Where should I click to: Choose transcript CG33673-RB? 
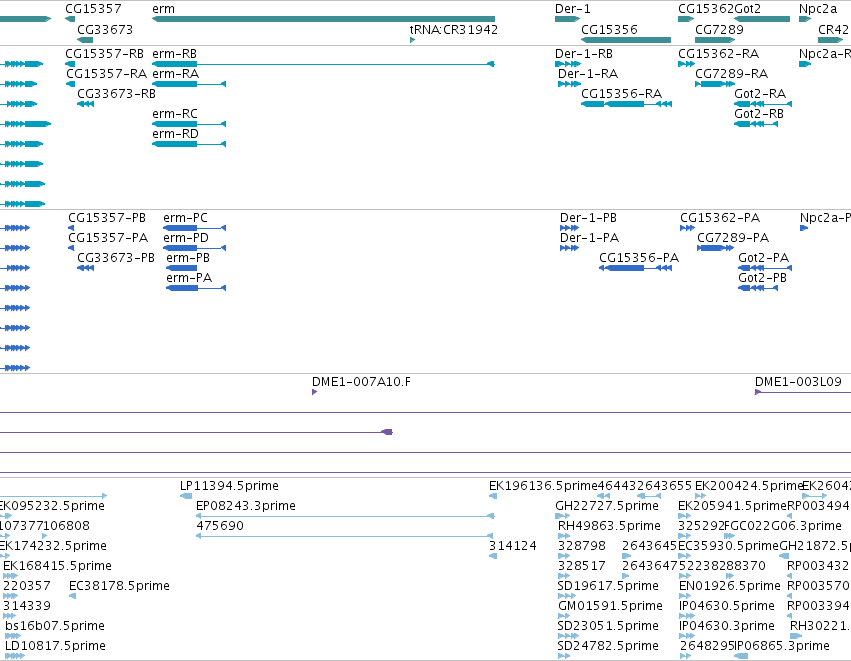116,94
